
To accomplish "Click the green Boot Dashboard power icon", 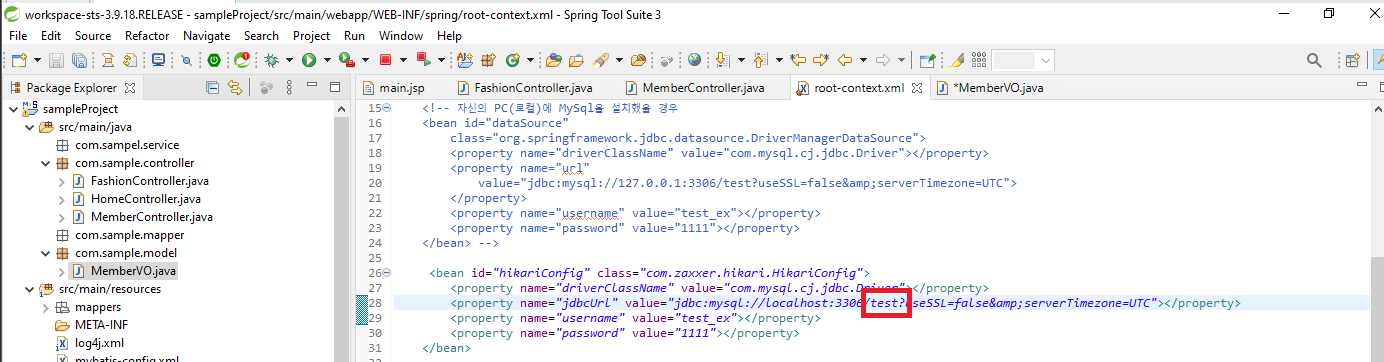I will [x=214, y=60].
